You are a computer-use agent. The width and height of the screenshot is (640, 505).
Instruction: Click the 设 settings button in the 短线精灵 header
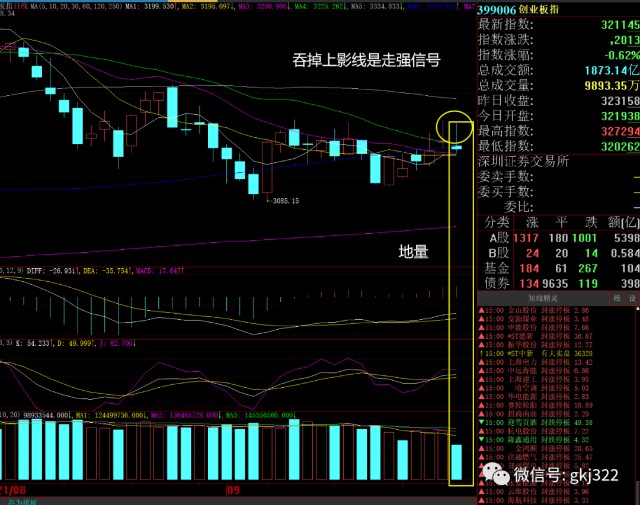click(632, 298)
